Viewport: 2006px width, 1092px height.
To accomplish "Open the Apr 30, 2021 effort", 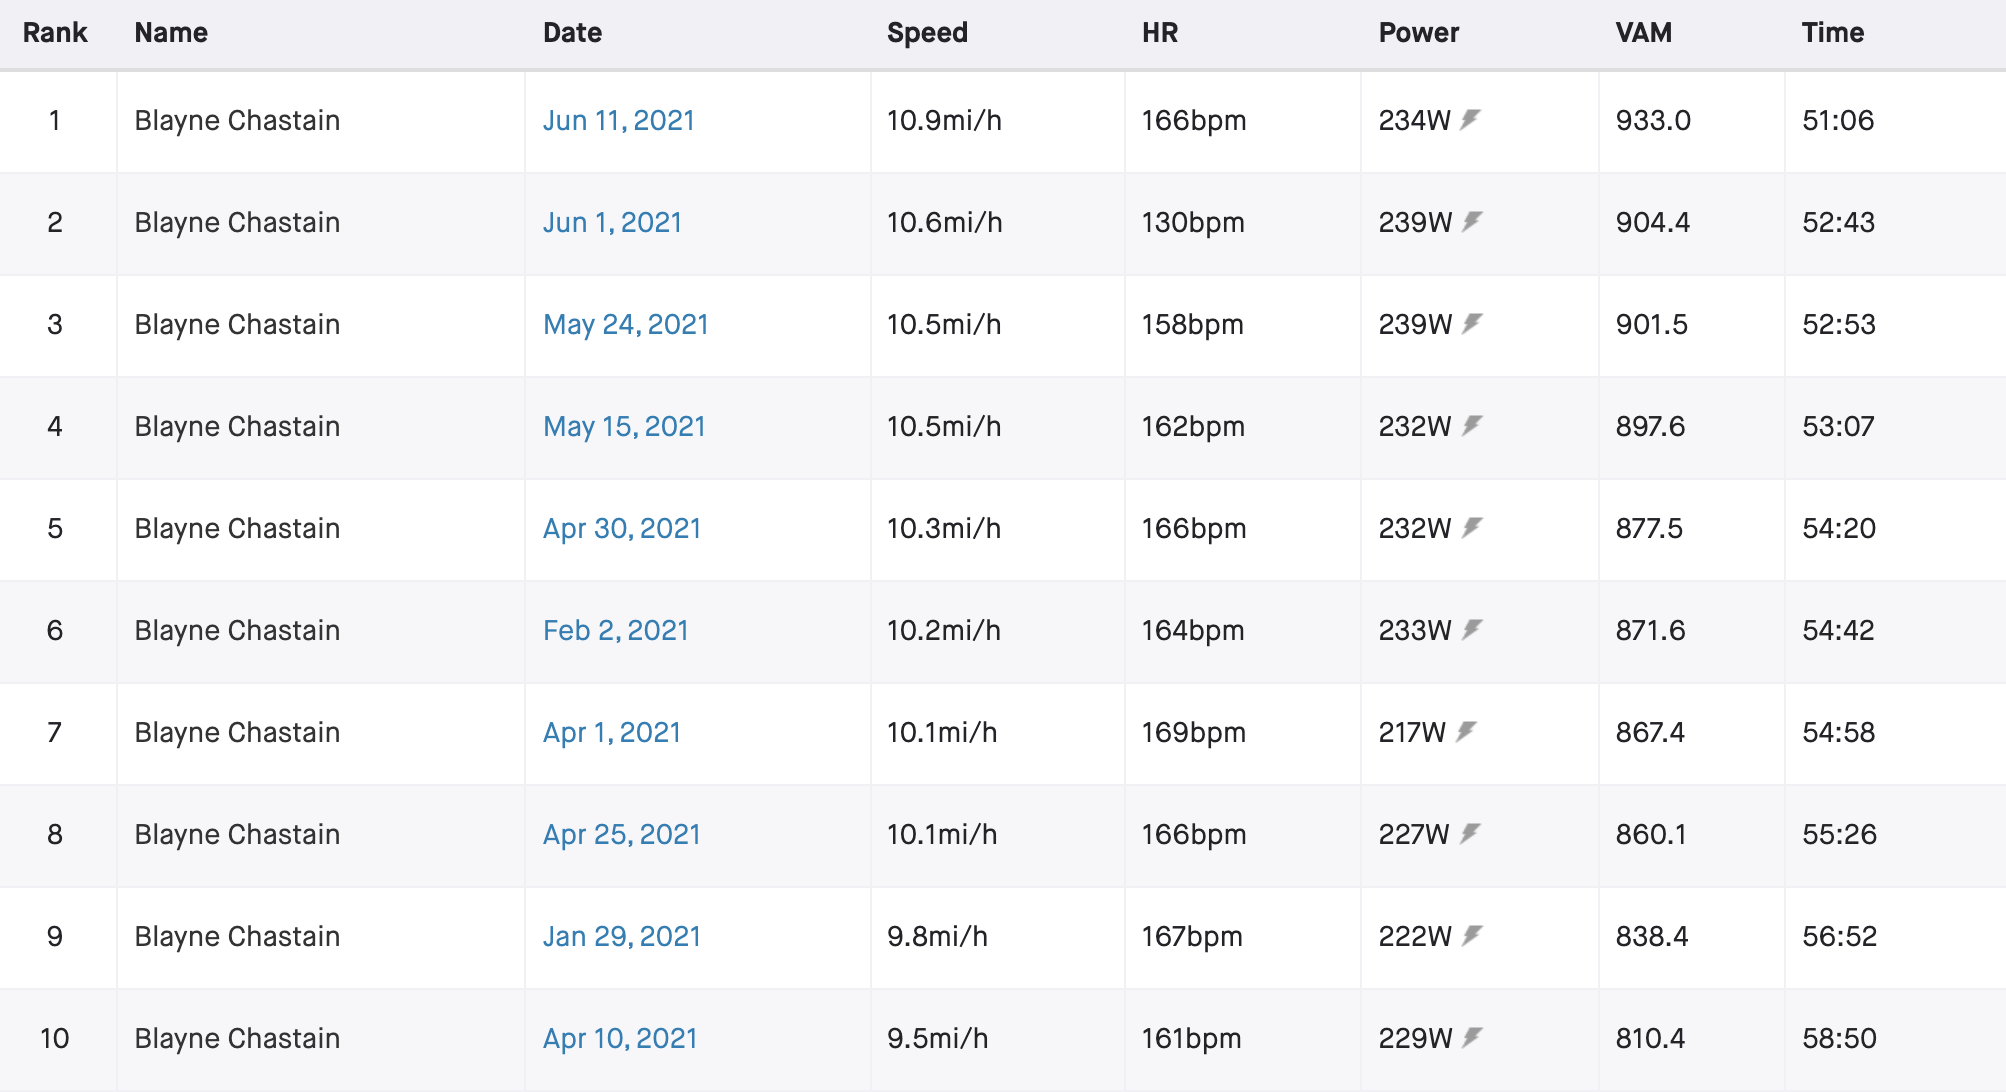I will tap(623, 529).
